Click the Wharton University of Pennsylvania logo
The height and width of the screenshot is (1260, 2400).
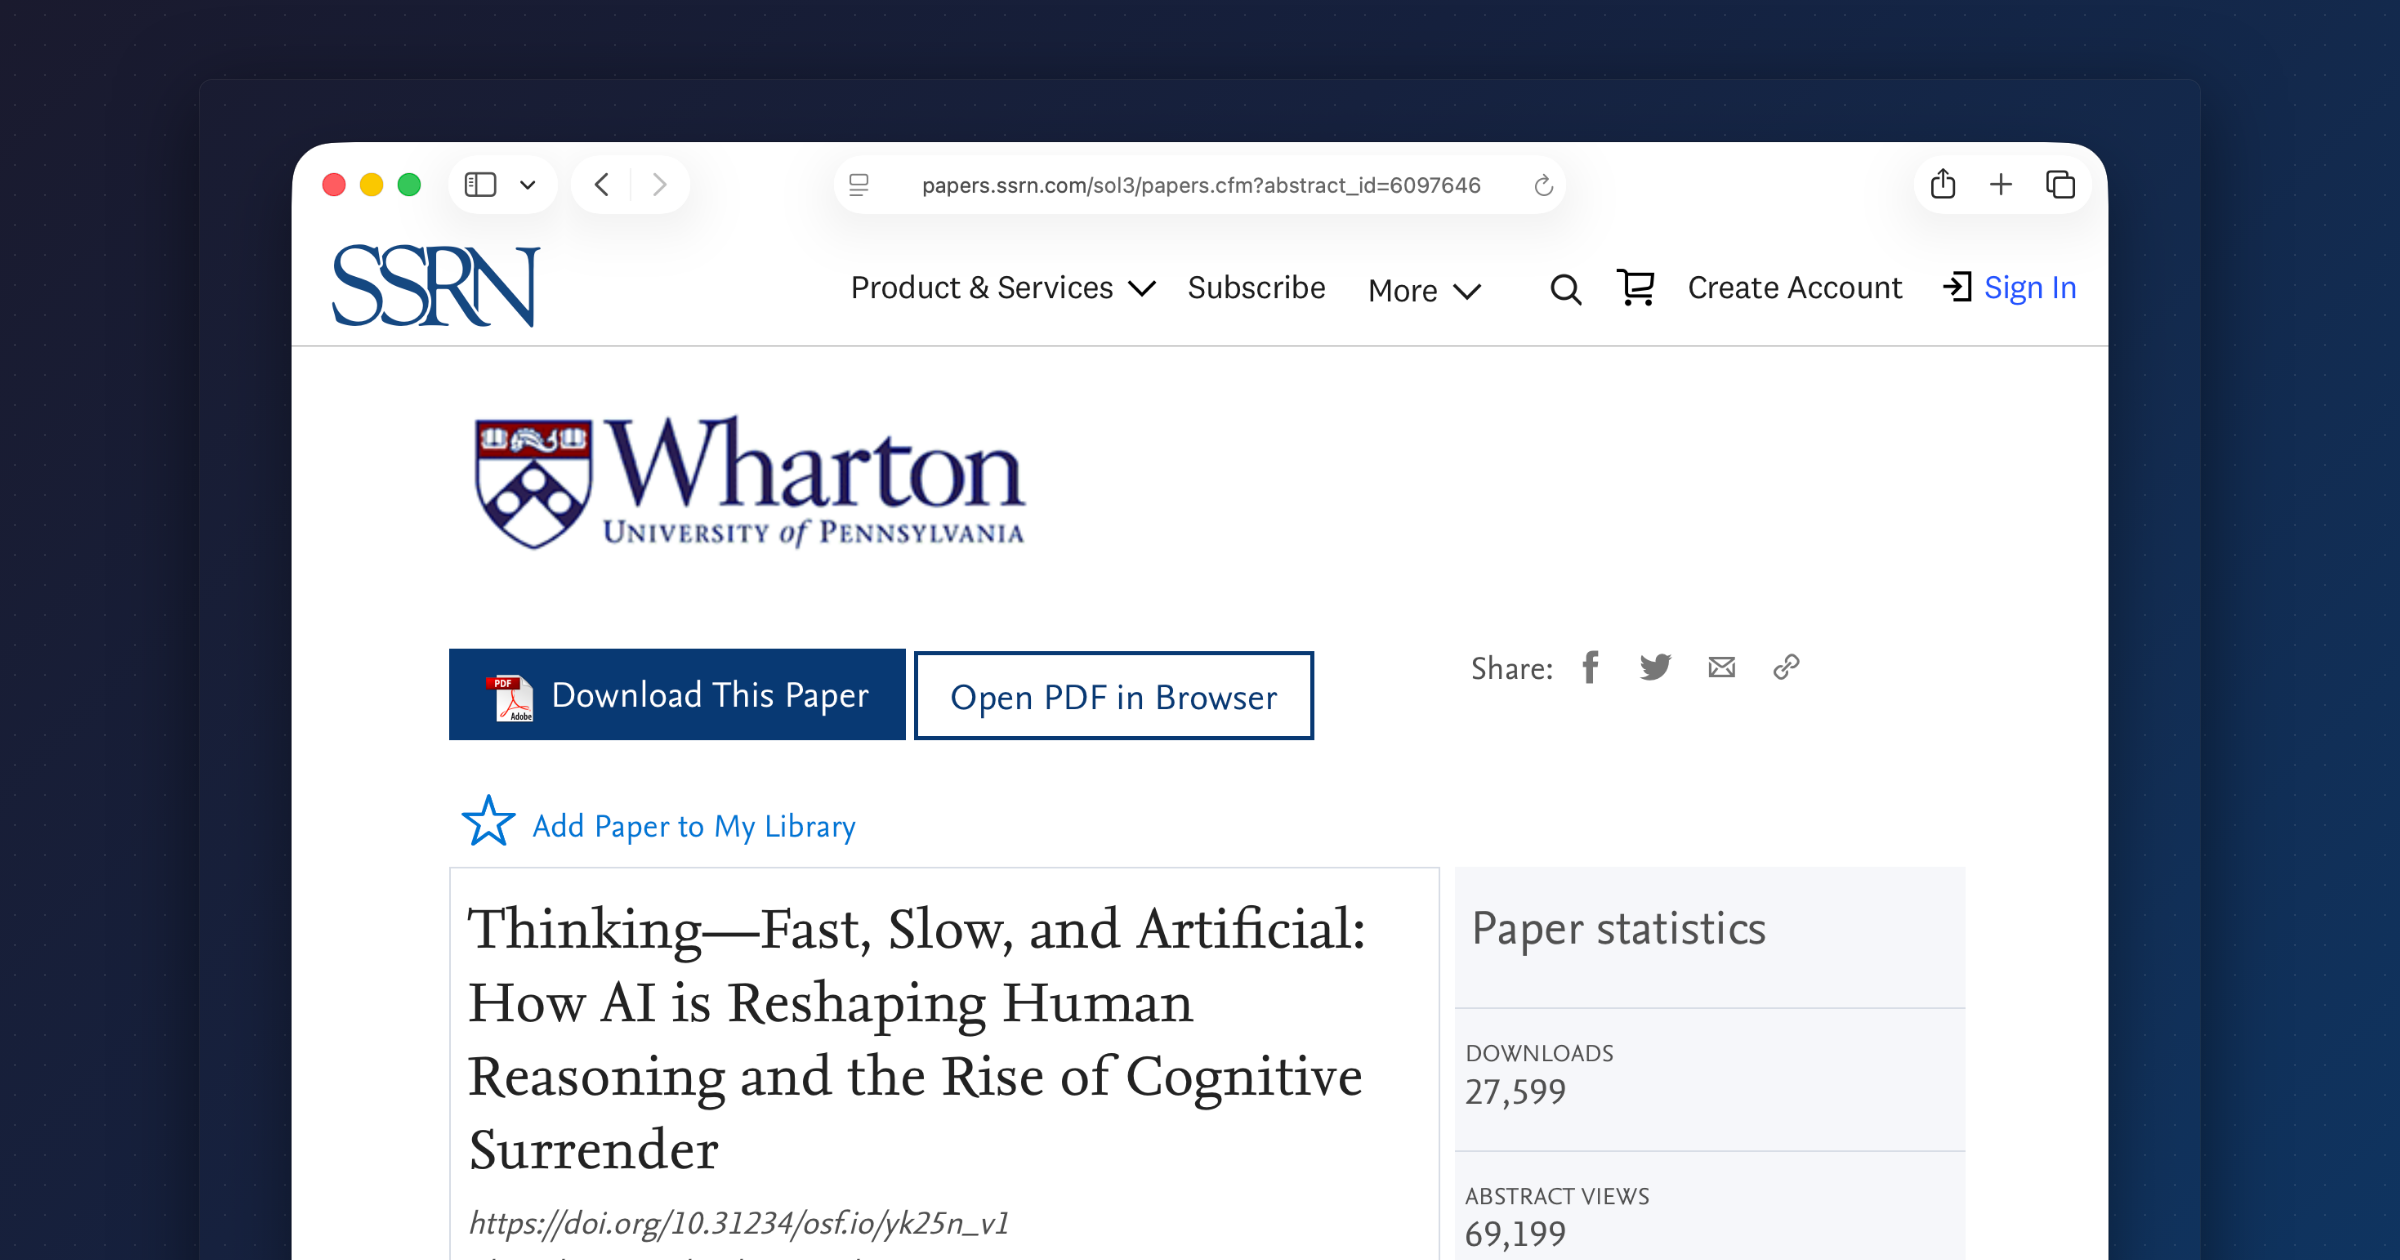748,483
